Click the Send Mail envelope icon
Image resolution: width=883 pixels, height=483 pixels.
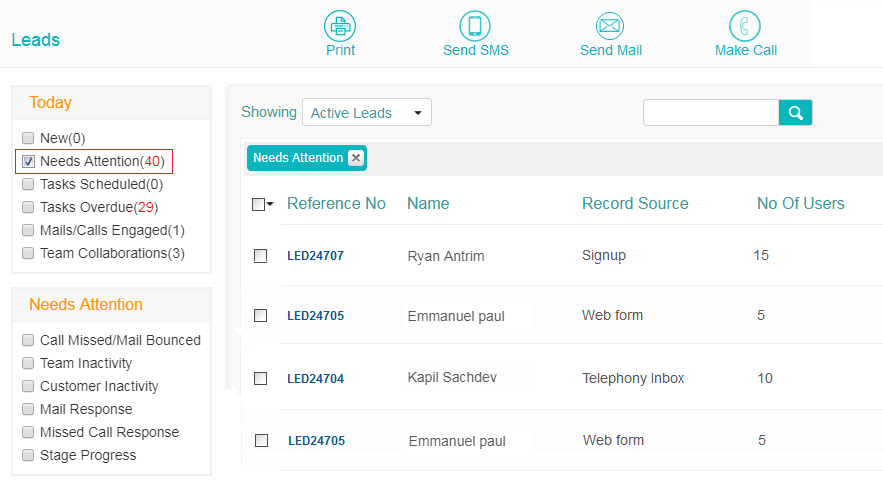(610, 26)
